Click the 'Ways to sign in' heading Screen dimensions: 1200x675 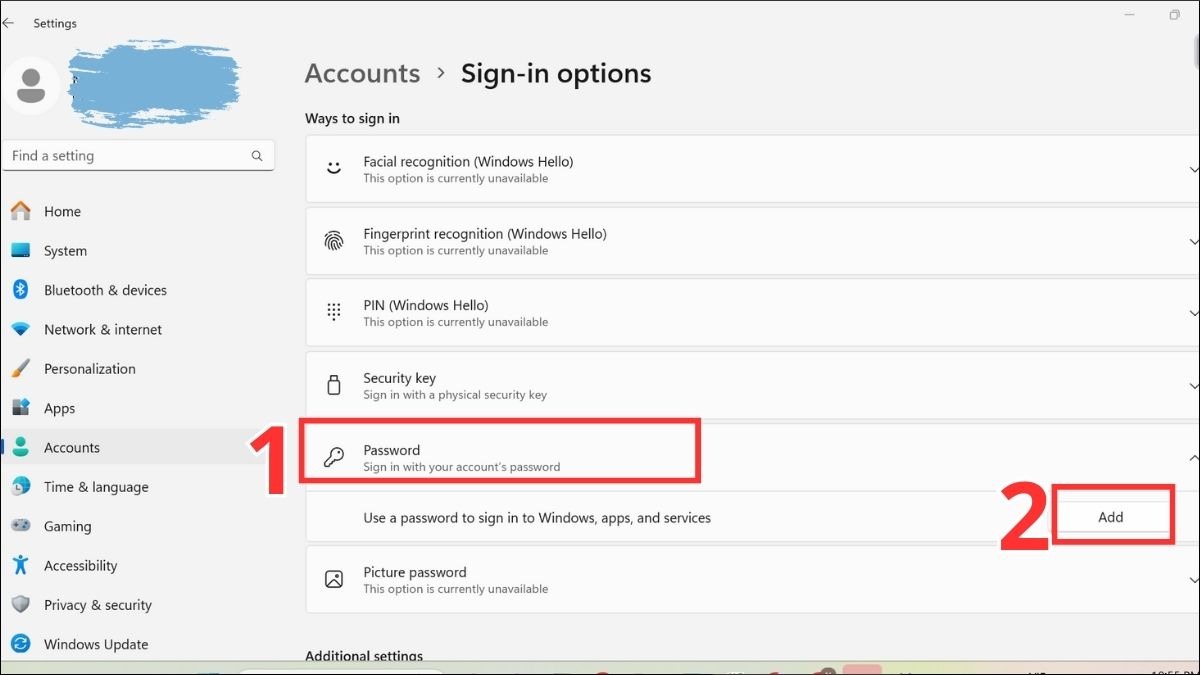tap(352, 118)
